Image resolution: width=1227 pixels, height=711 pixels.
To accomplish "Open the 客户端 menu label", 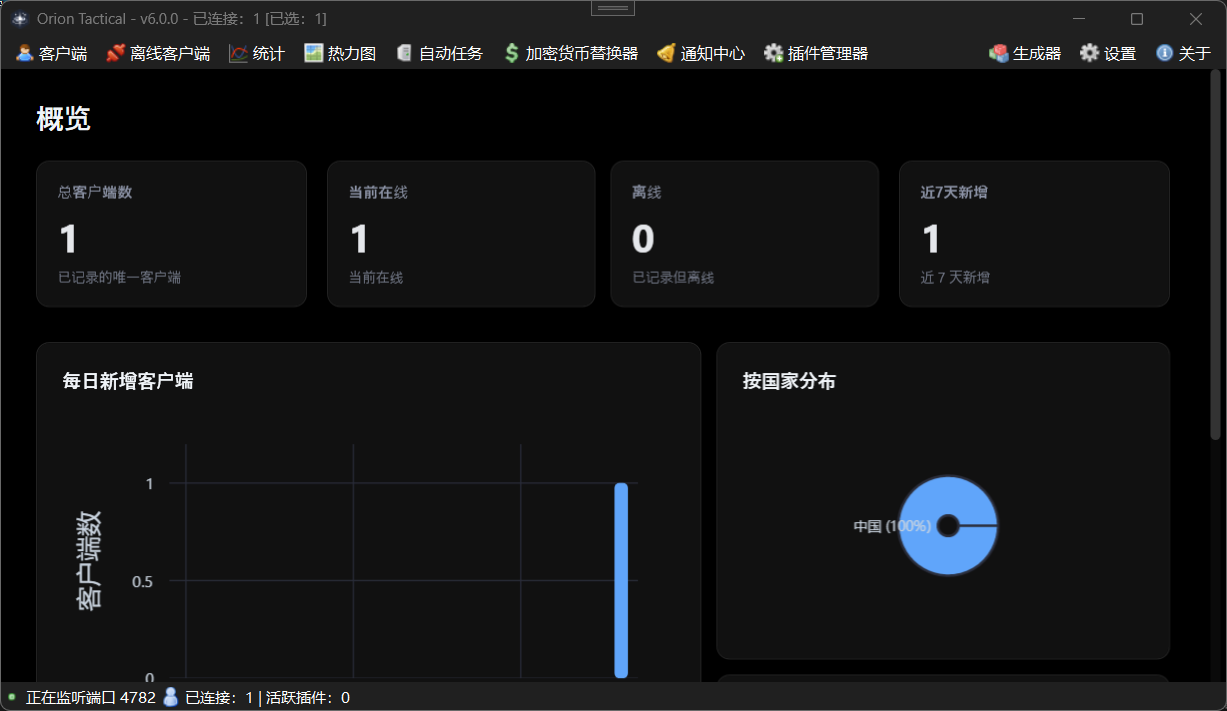I will pos(63,54).
